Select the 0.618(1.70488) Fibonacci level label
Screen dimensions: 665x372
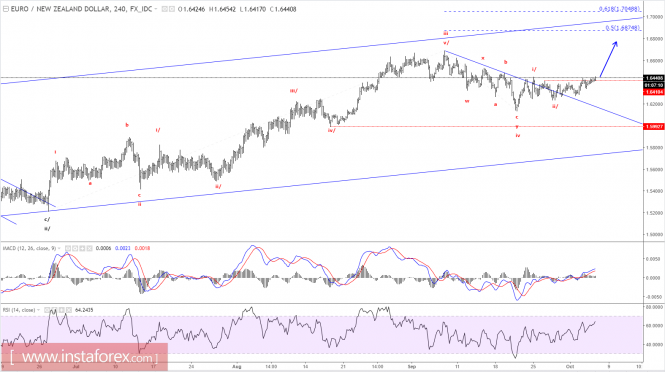click(x=619, y=9)
